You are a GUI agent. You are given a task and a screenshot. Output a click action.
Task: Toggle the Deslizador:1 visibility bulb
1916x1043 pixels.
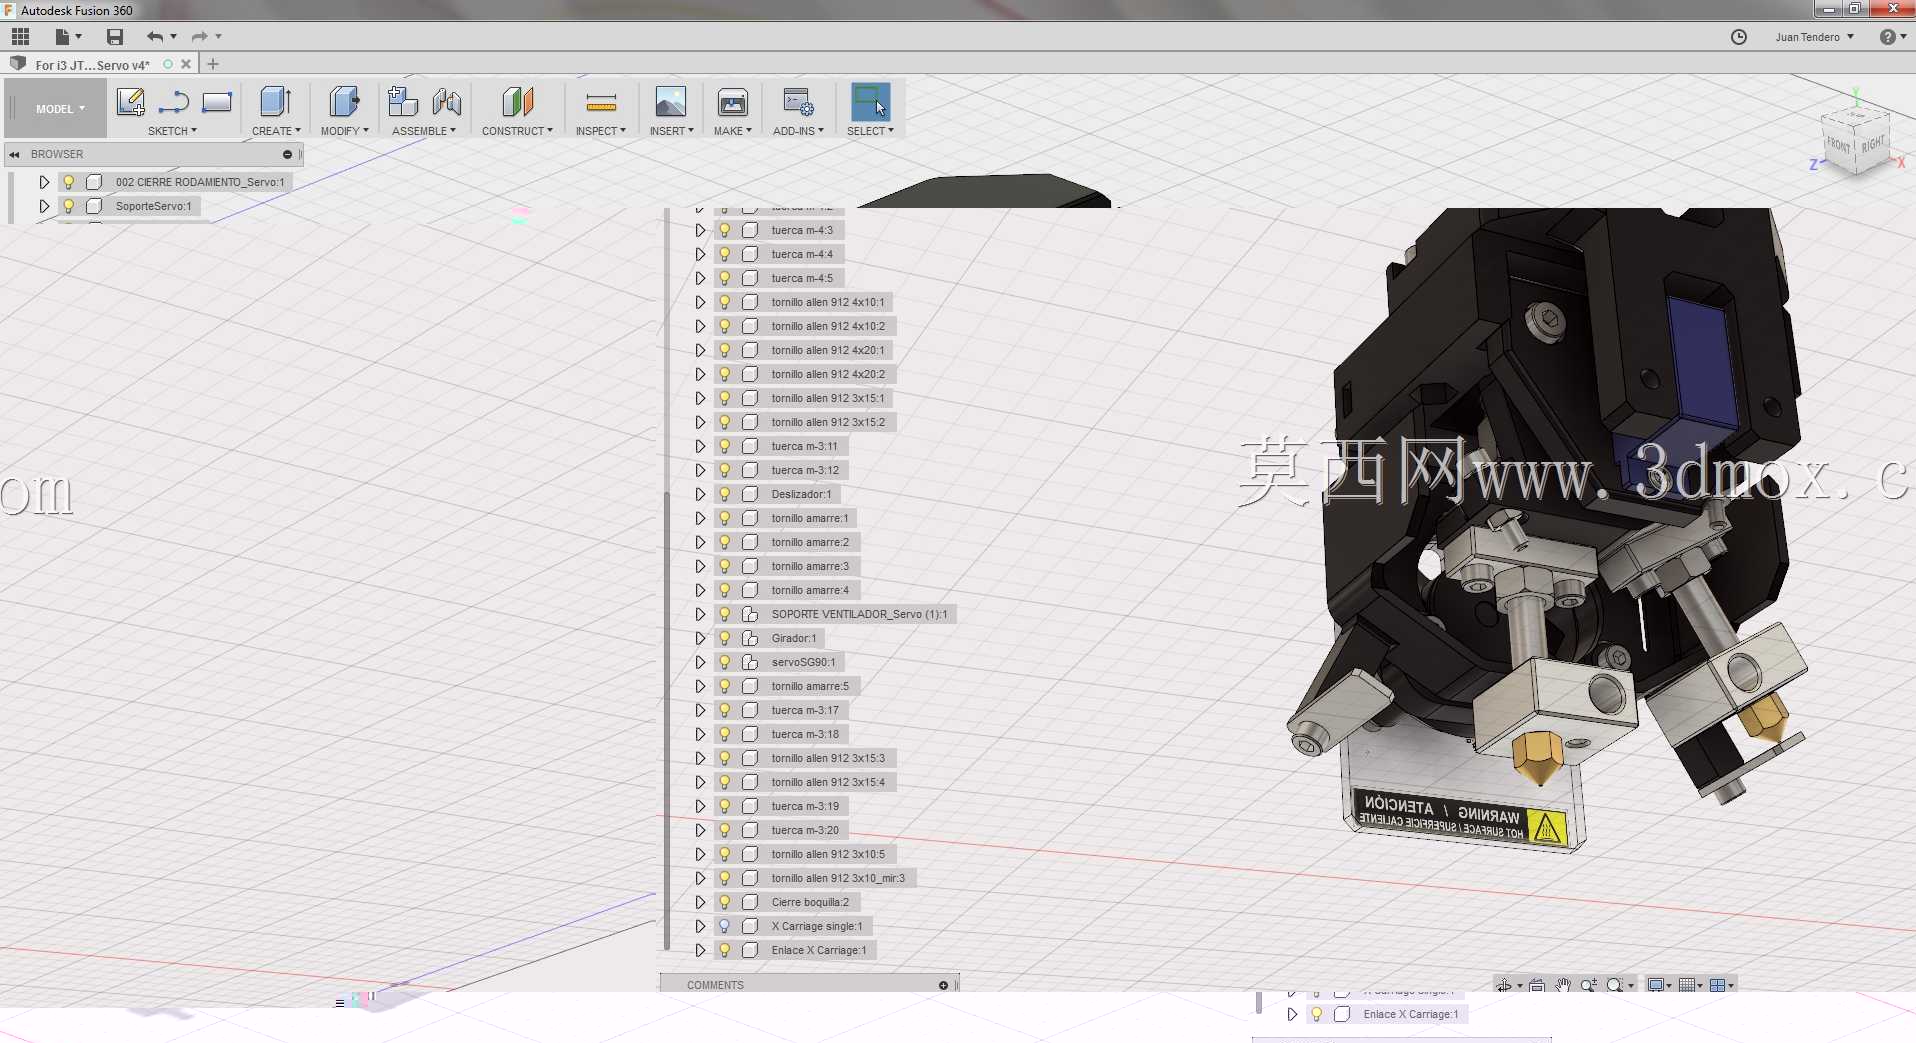point(725,494)
